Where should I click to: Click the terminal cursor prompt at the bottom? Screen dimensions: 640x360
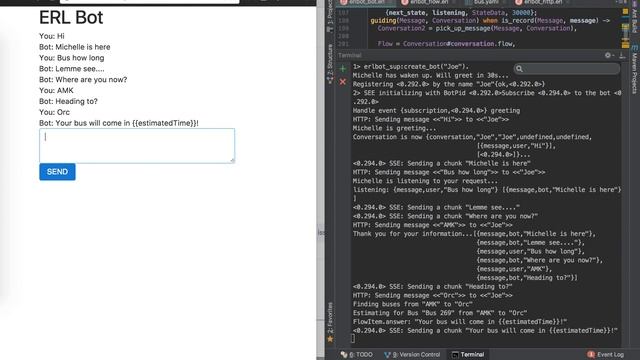click(x=353, y=338)
